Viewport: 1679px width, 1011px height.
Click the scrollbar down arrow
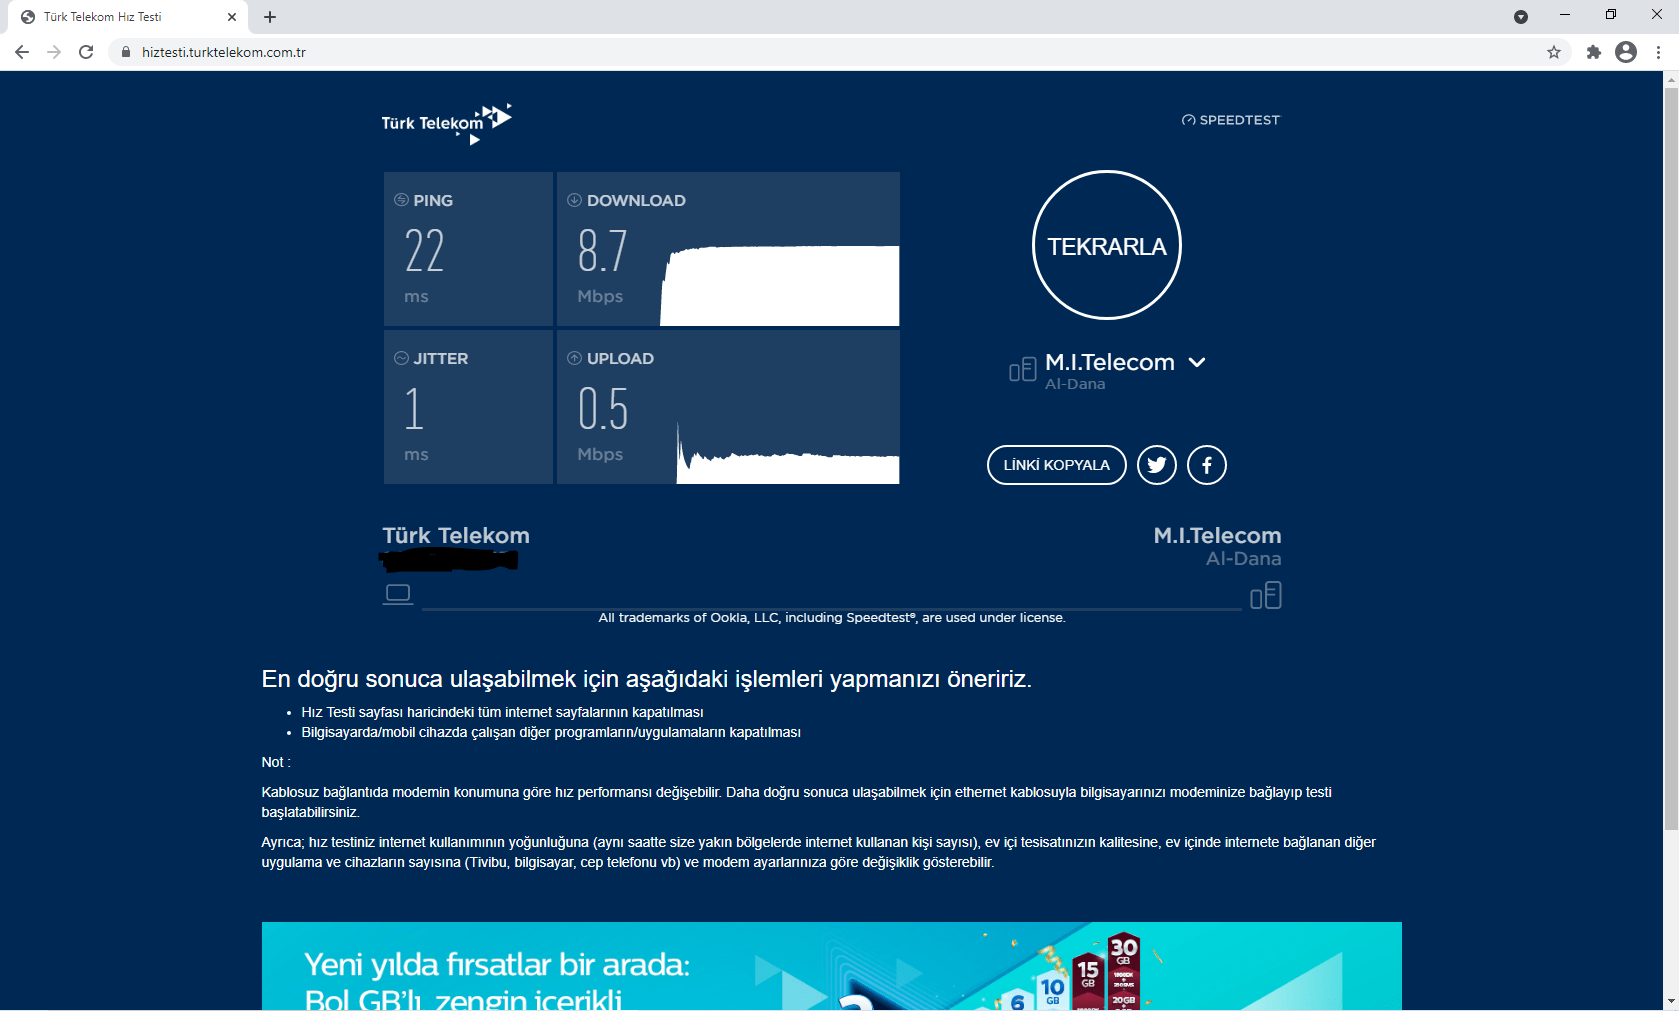[1671, 1001]
